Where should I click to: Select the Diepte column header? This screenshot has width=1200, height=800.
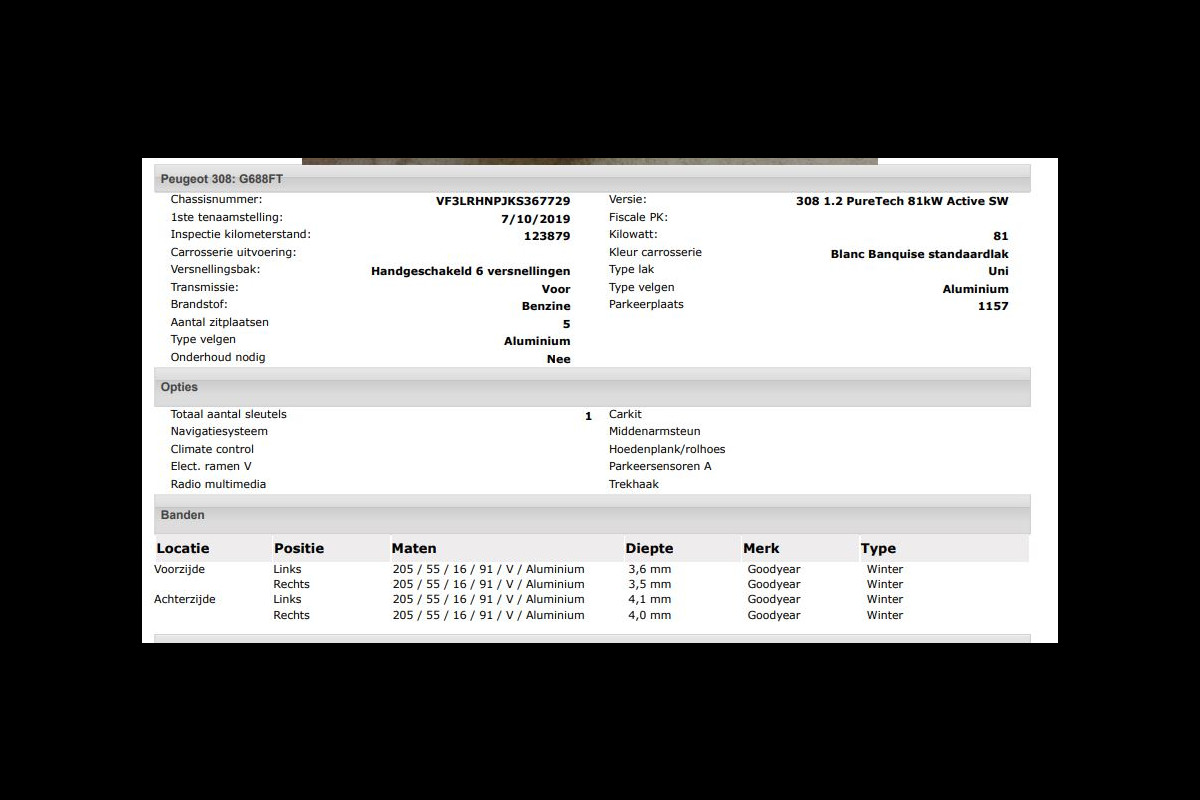coord(649,548)
